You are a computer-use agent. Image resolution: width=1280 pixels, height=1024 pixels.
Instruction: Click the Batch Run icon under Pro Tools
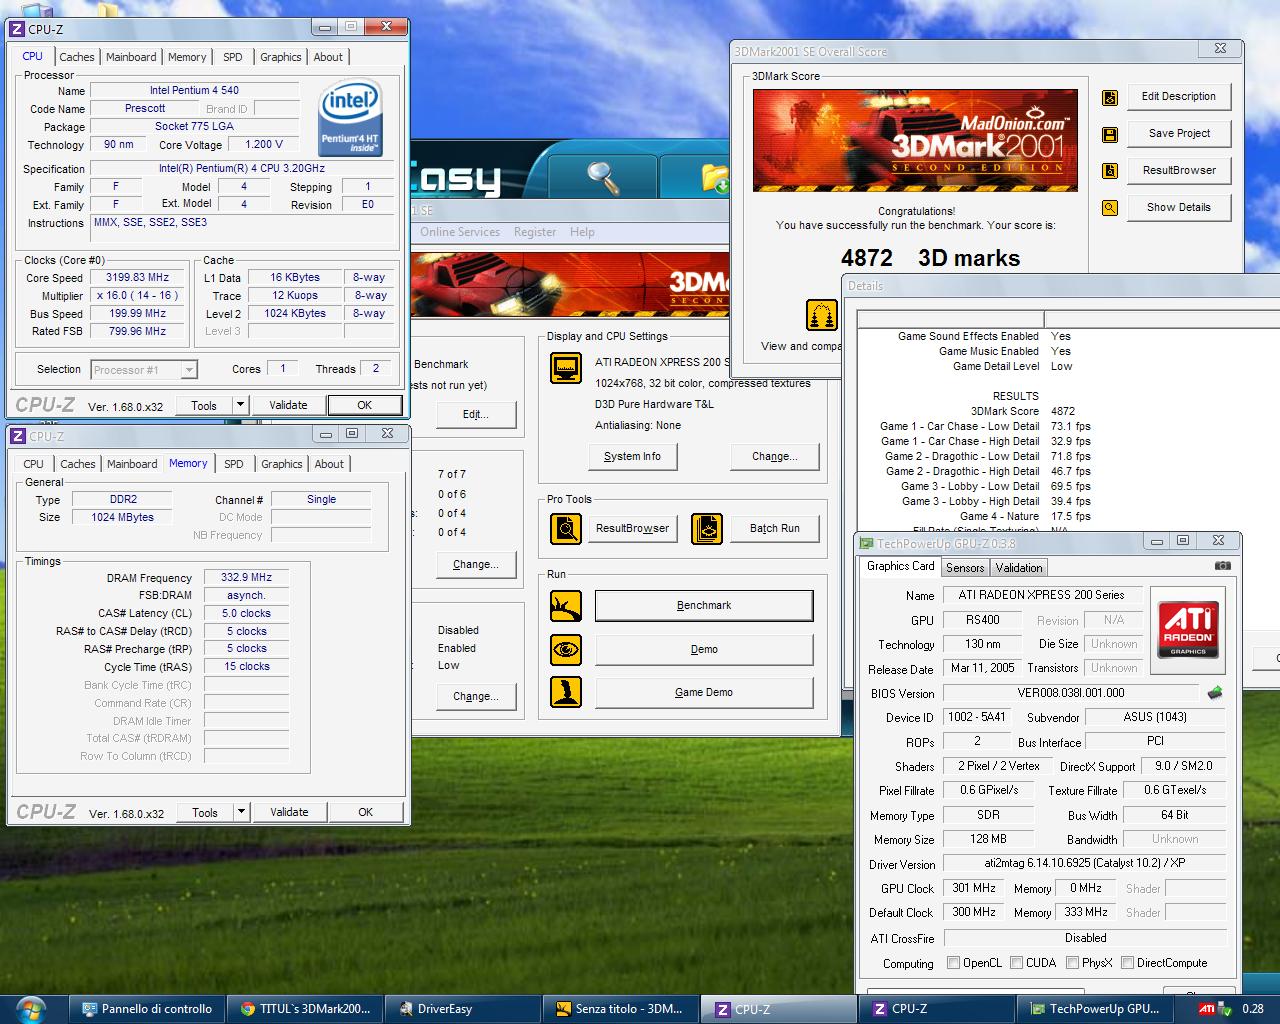707,528
